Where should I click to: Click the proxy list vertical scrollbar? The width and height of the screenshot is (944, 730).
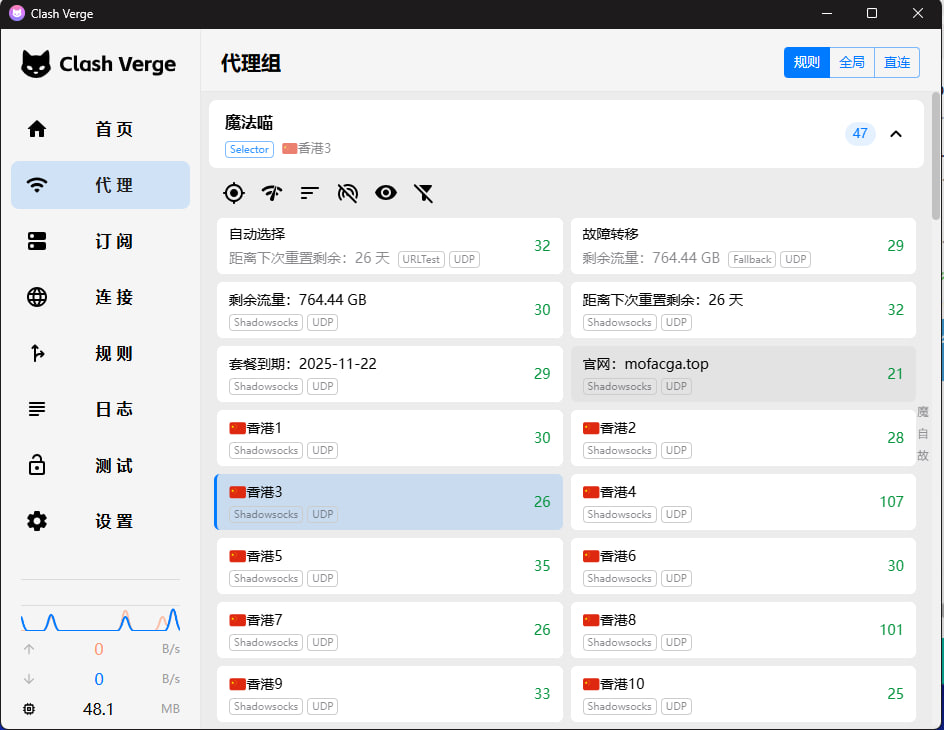coord(936,155)
